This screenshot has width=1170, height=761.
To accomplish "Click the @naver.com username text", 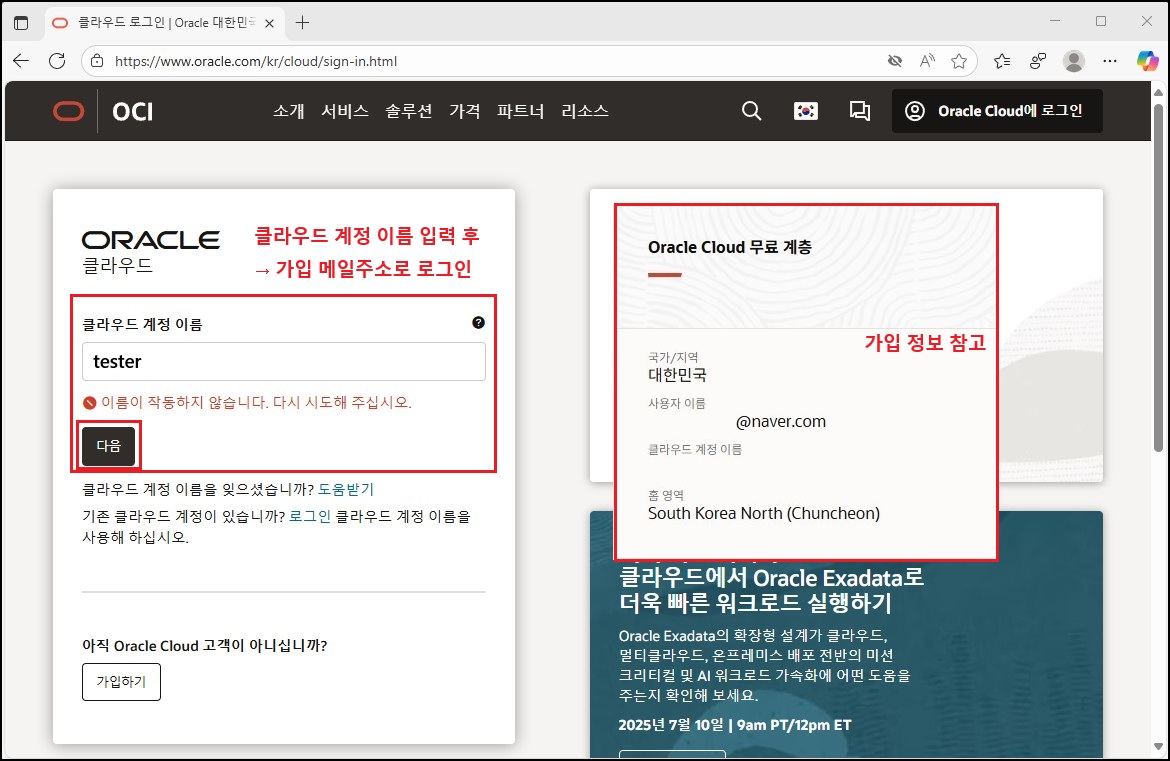I will [780, 422].
